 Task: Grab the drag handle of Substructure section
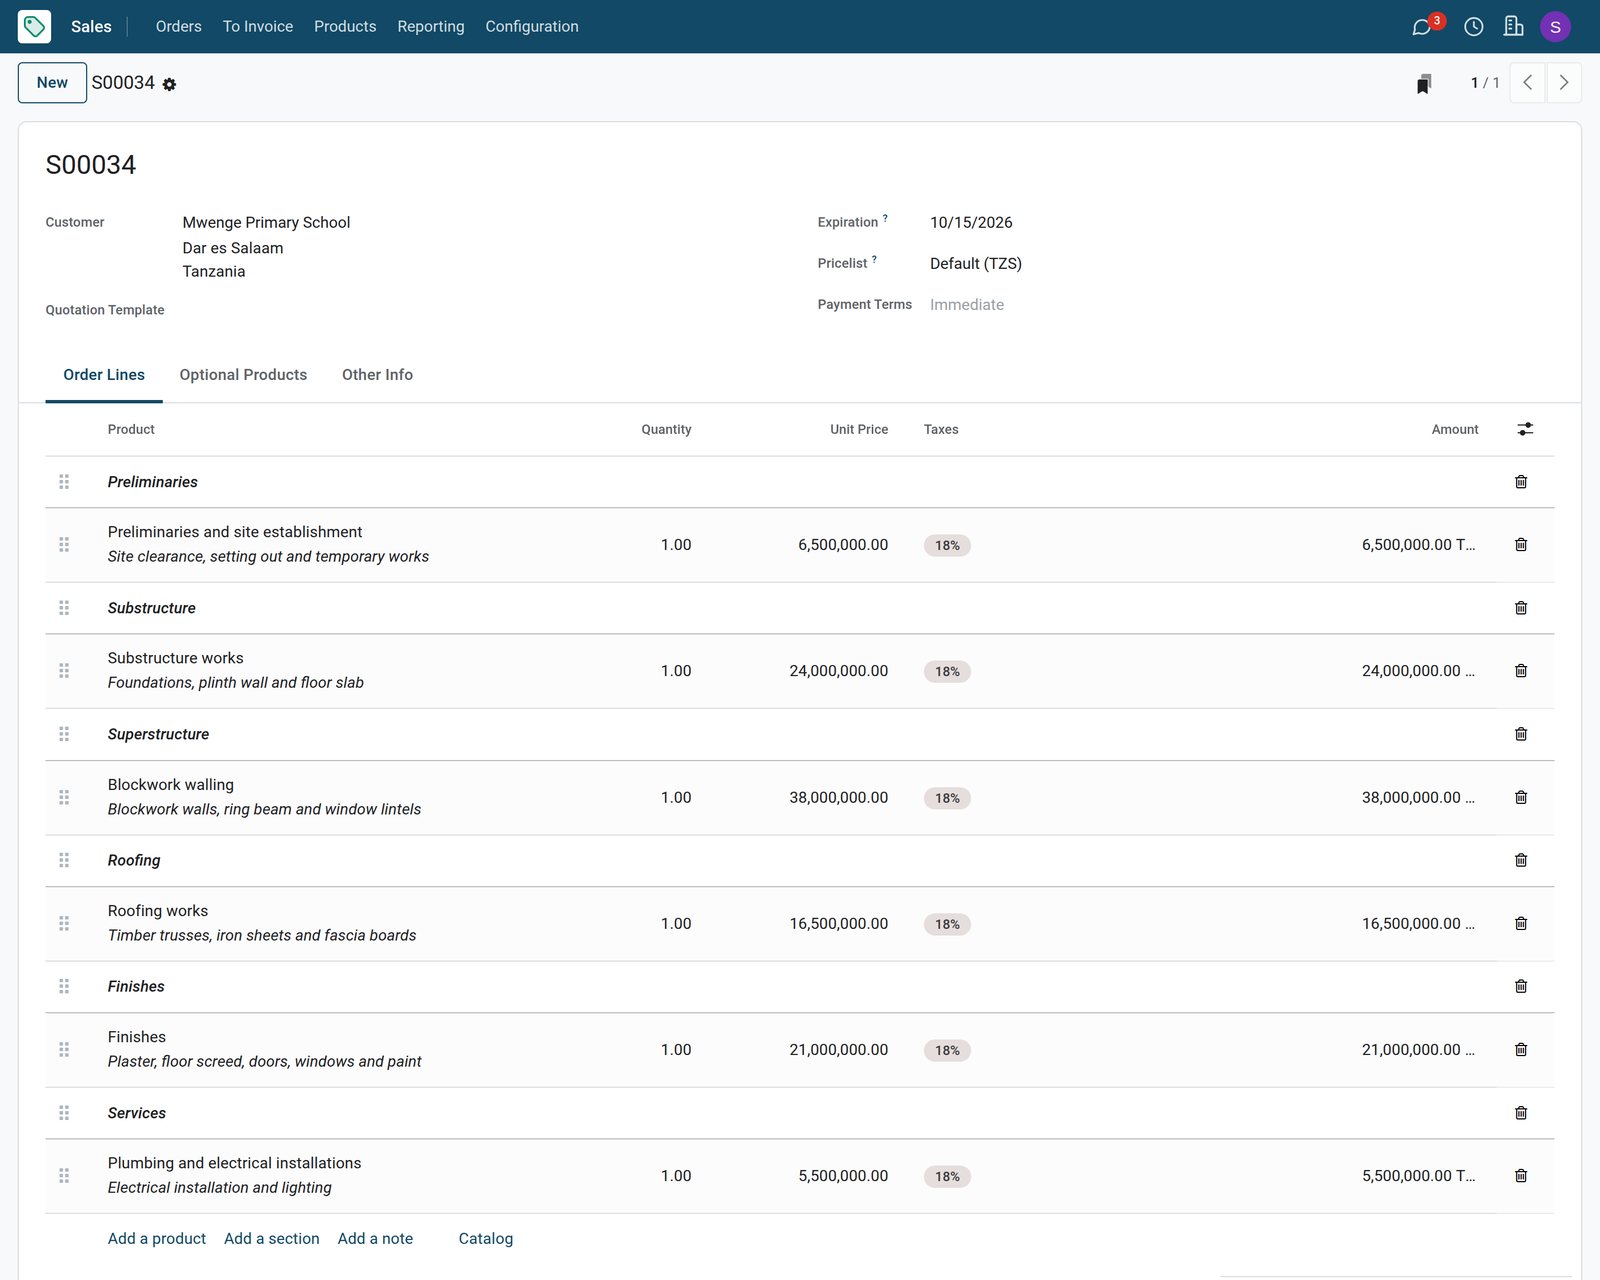[64, 608]
